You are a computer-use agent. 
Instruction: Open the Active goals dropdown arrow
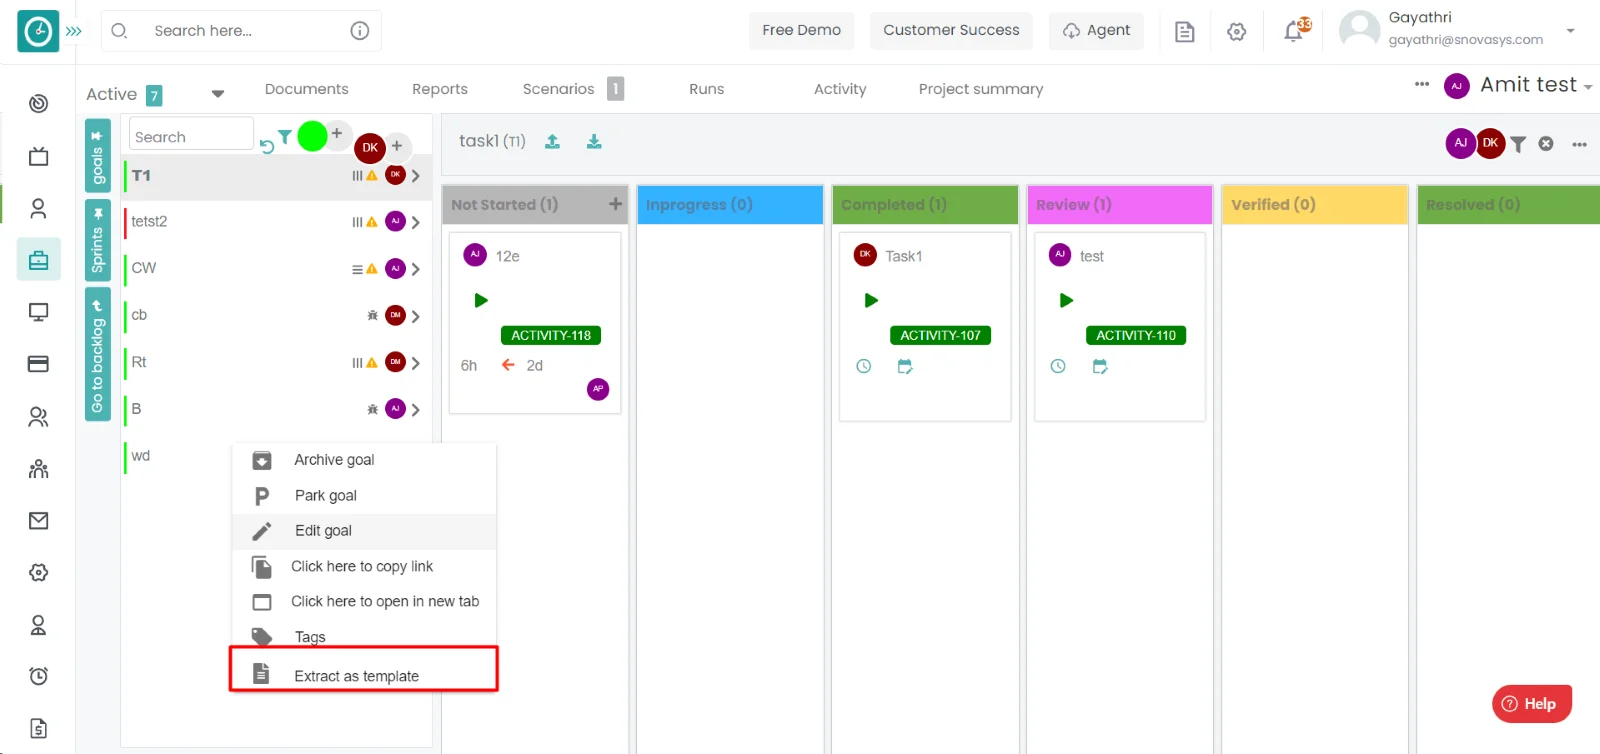[218, 94]
